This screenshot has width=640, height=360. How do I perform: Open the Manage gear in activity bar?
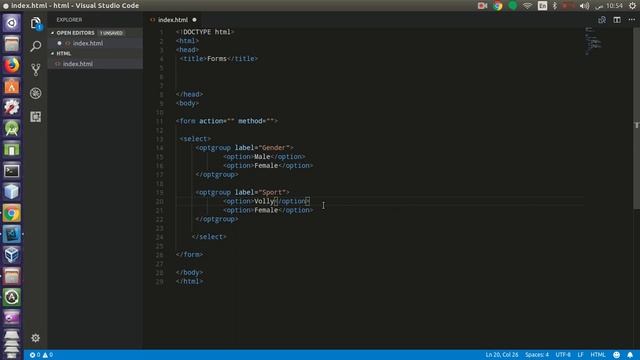coord(36,338)
